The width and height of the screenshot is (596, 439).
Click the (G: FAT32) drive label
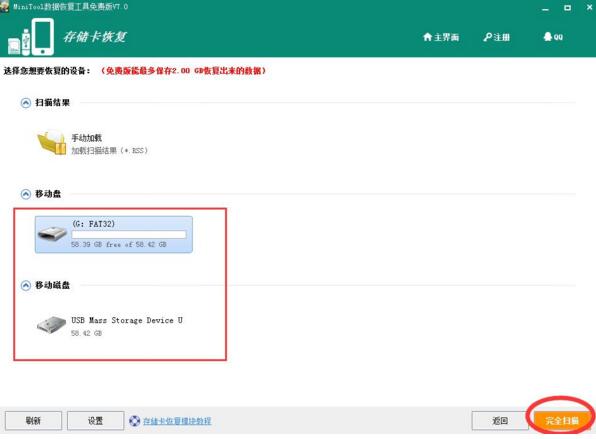click(x=94, y=223)
